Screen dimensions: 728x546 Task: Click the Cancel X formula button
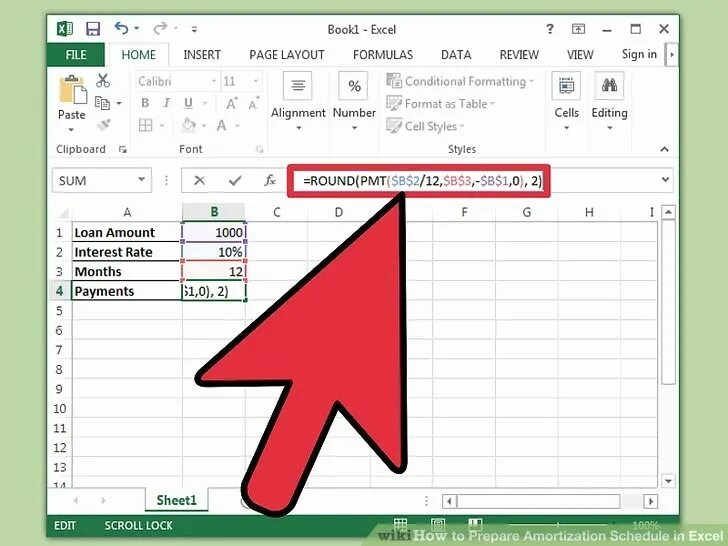(199, 180)
